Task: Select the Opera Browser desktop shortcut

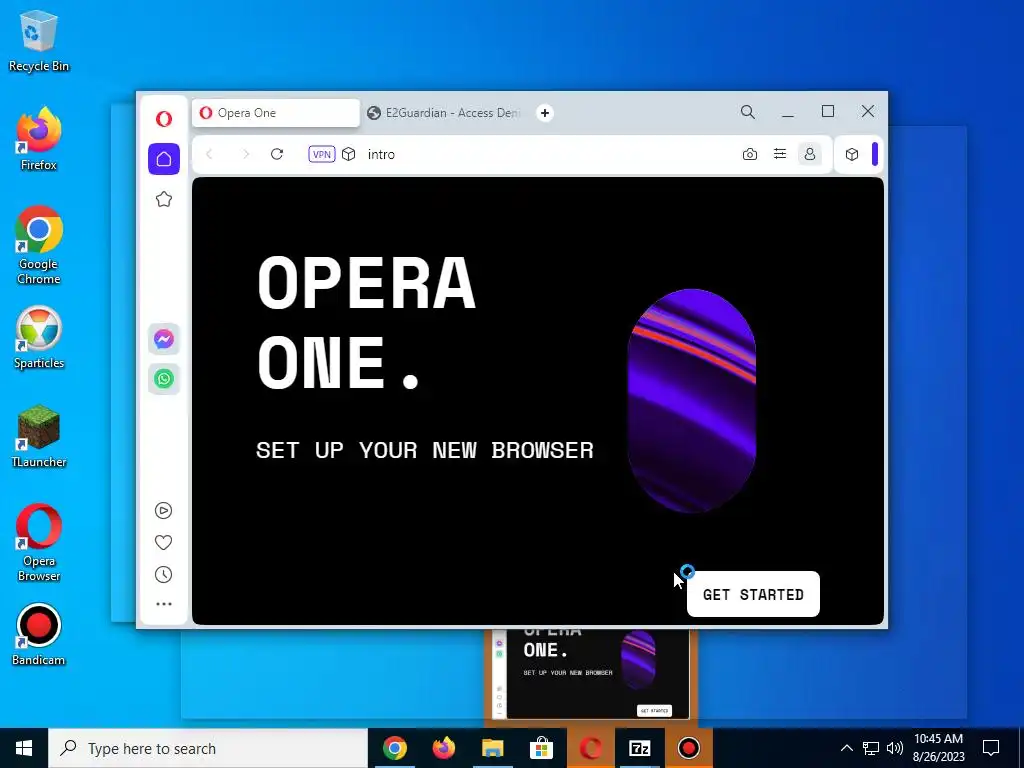Action: click(39, 543)
